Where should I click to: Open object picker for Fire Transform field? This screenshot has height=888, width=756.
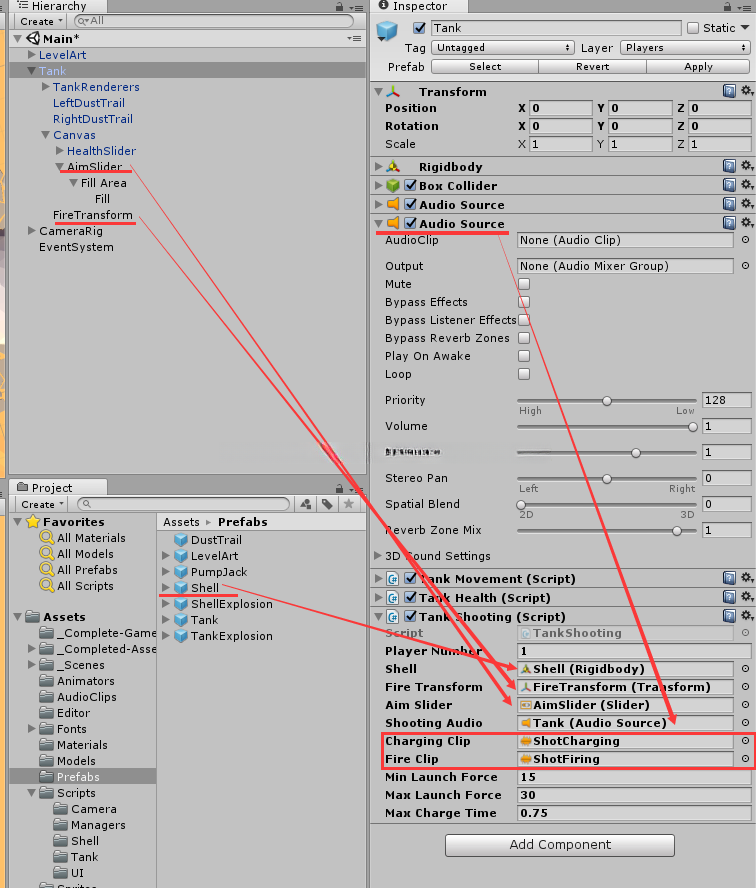coord(745,687)
